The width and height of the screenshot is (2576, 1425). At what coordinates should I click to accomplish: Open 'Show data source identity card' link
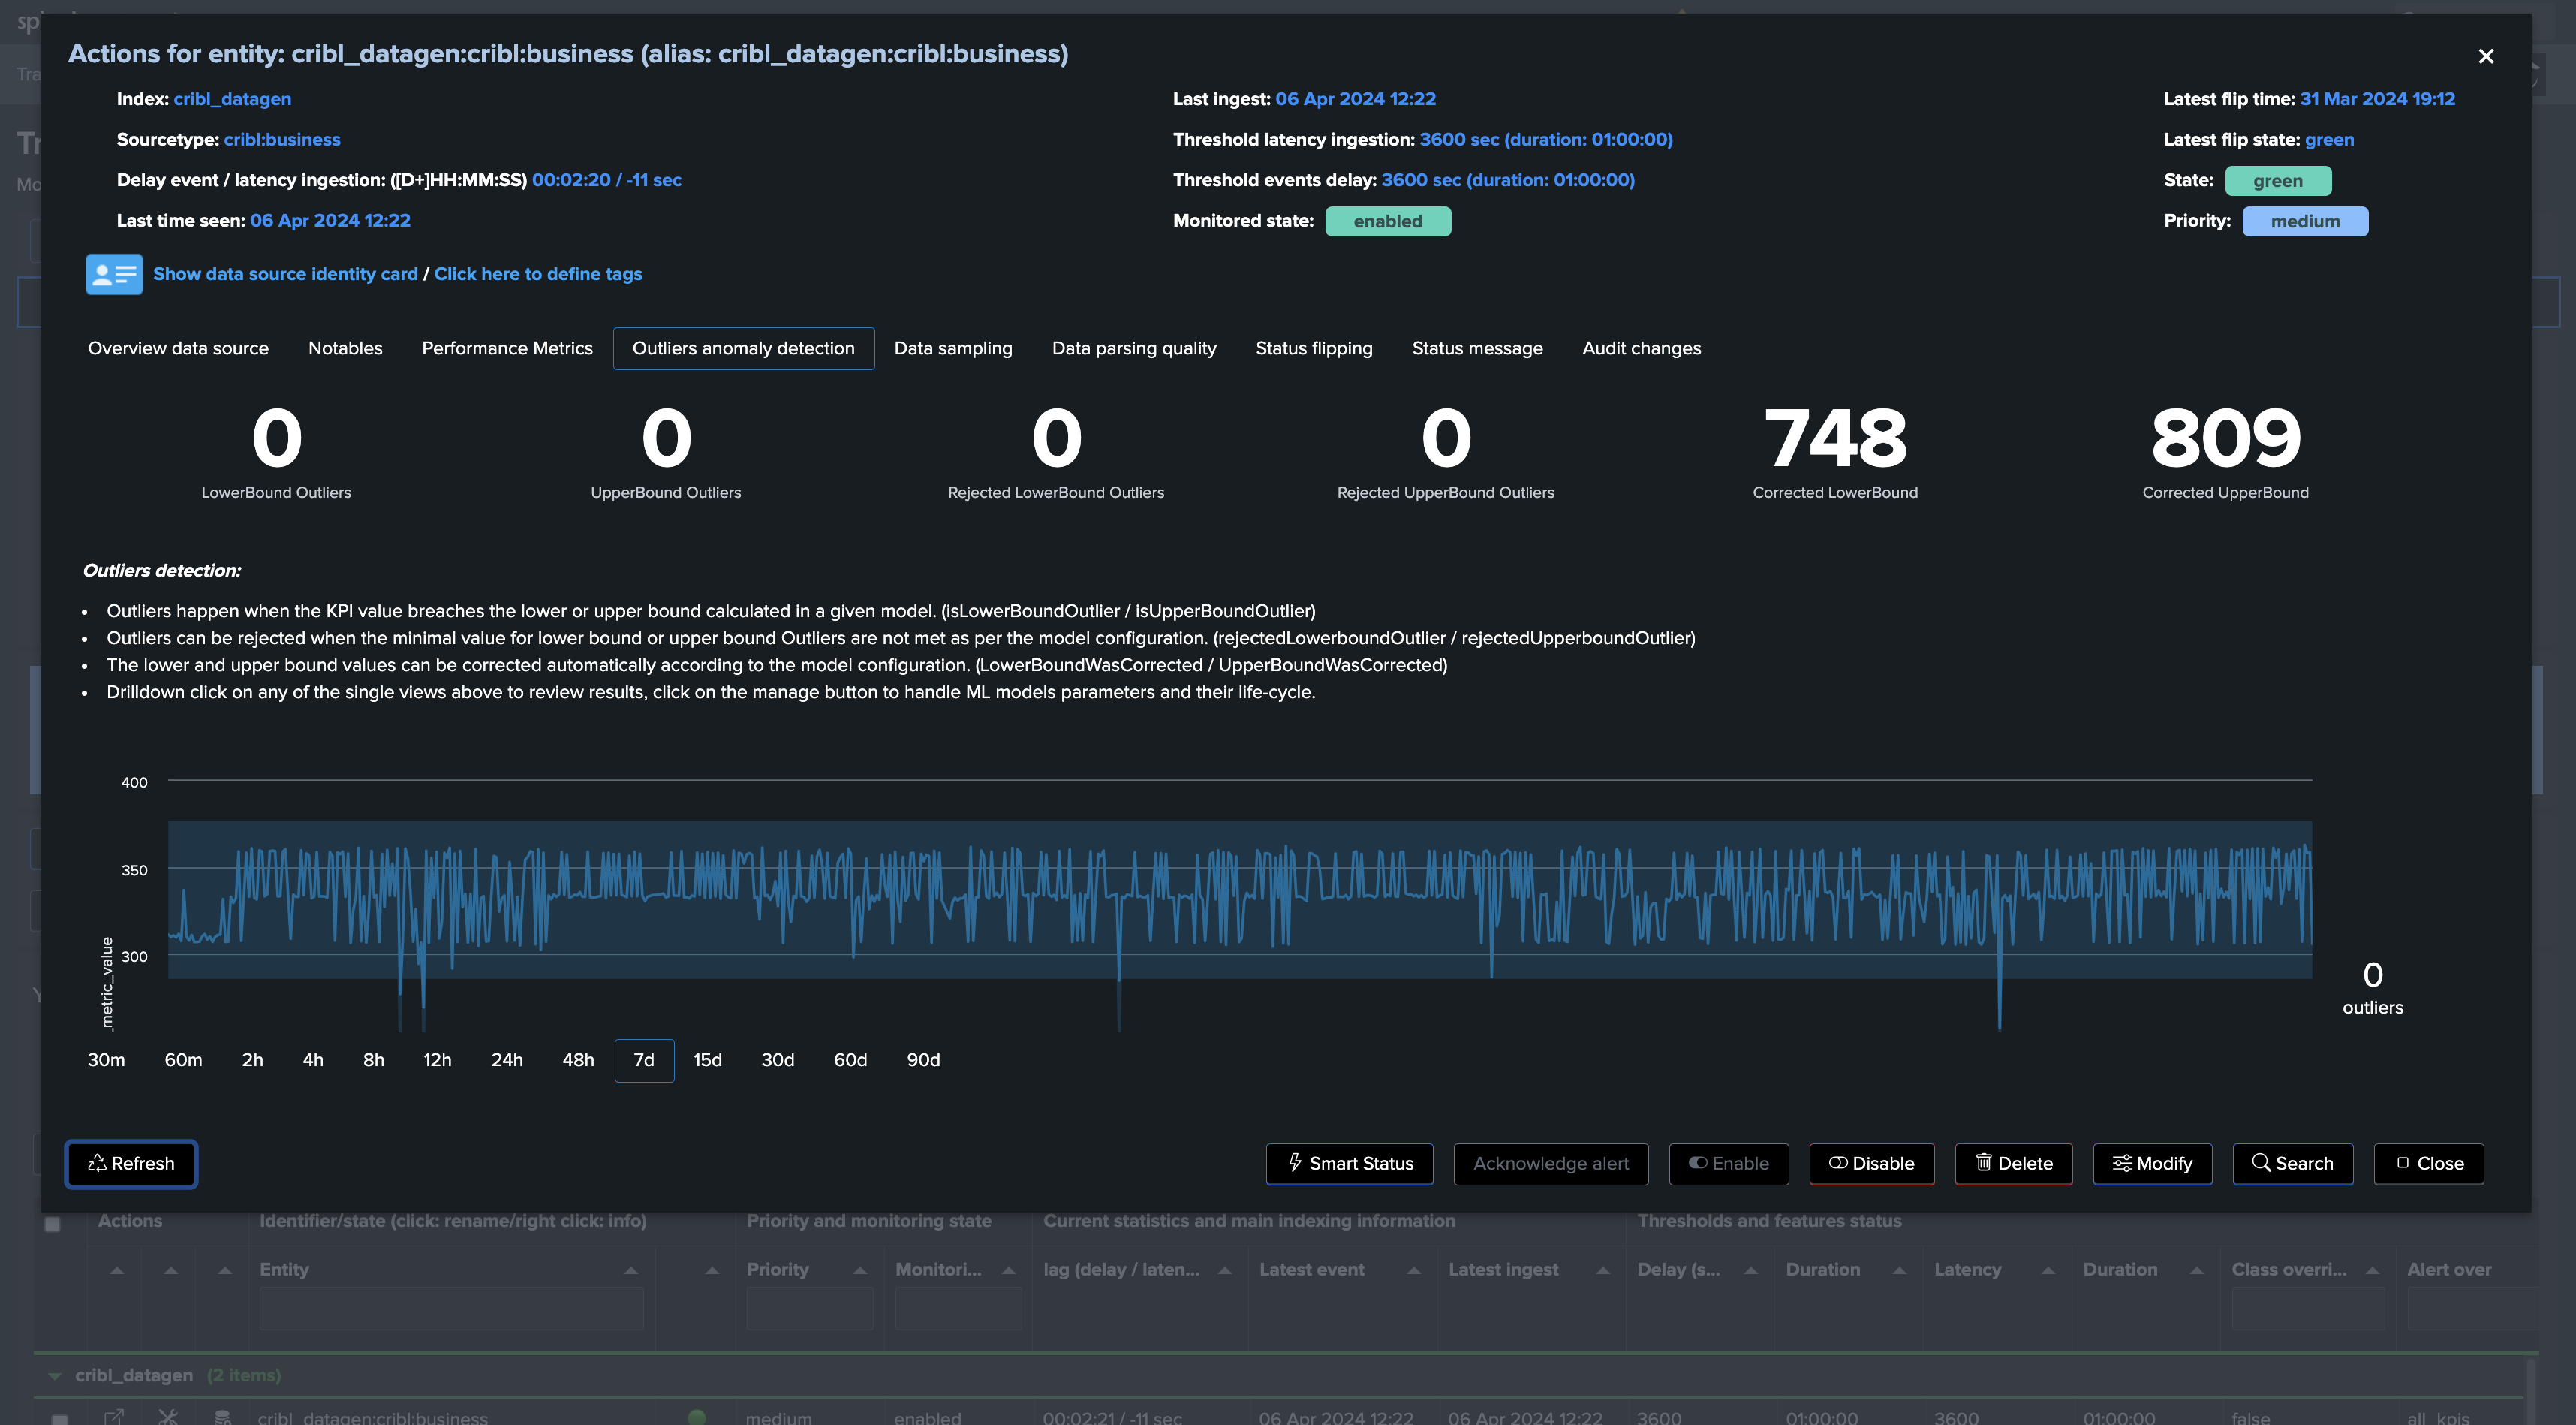[x=285, y=274]
